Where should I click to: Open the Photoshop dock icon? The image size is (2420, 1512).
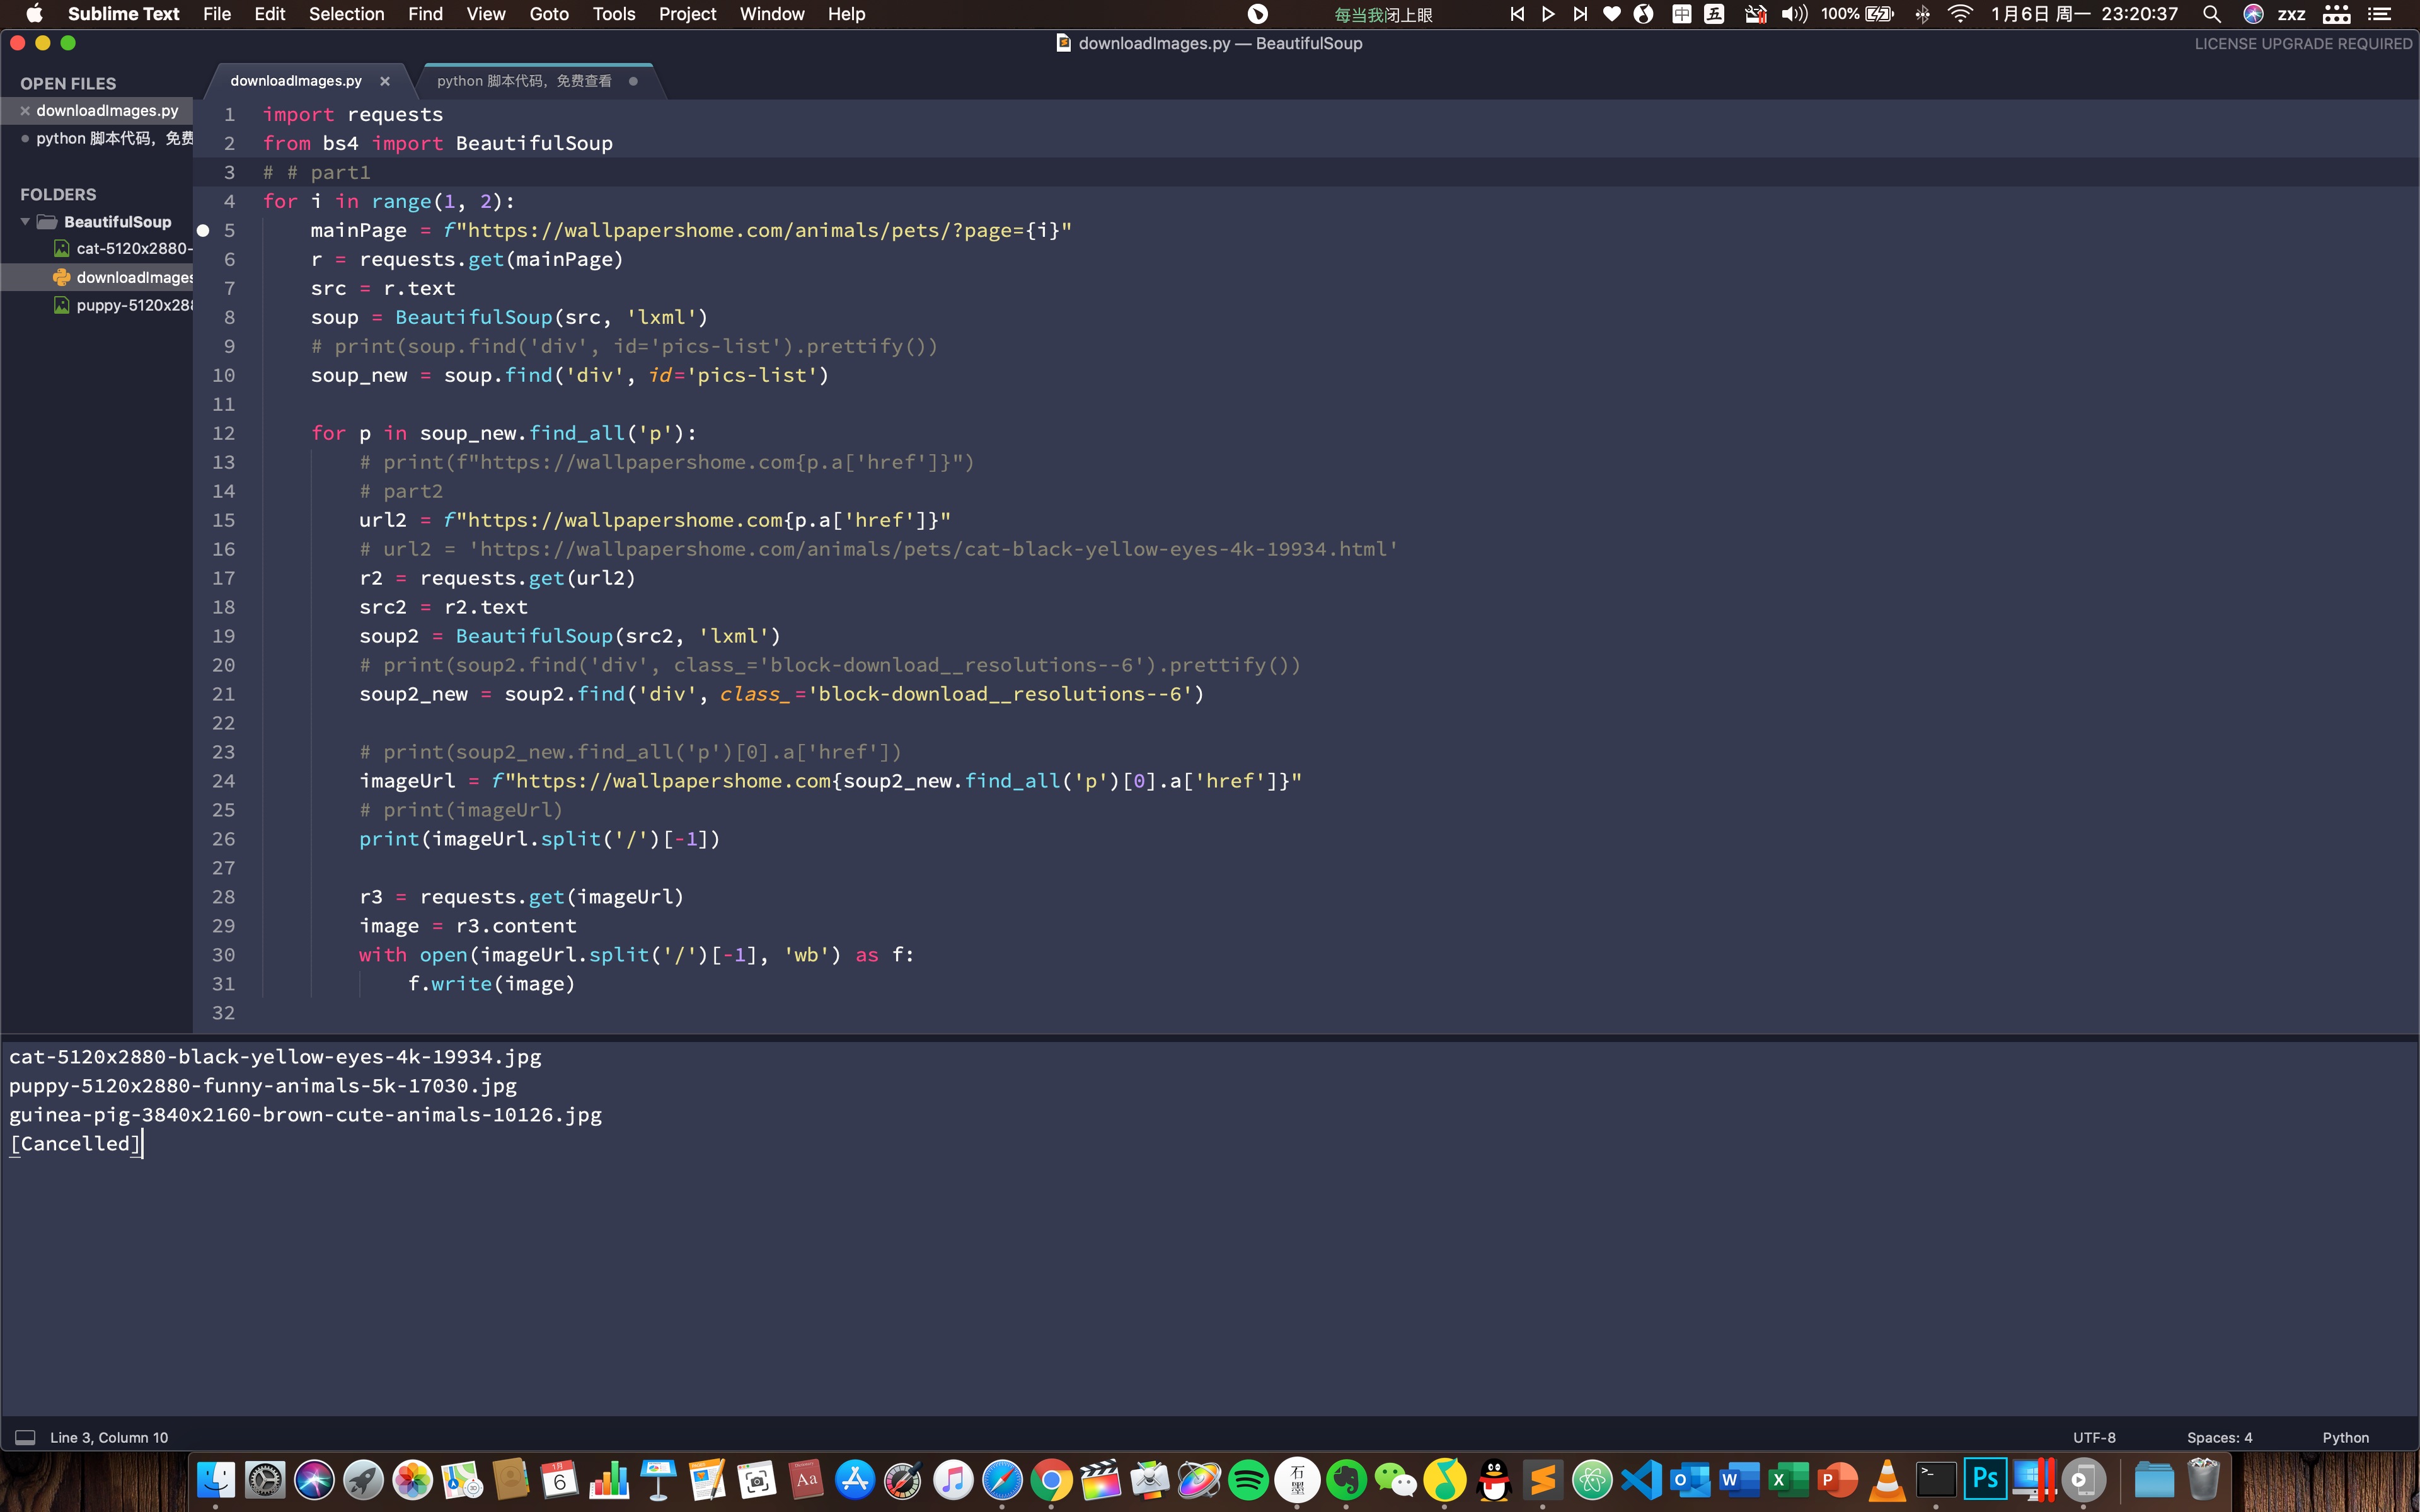click(x=1985, y=1478)
